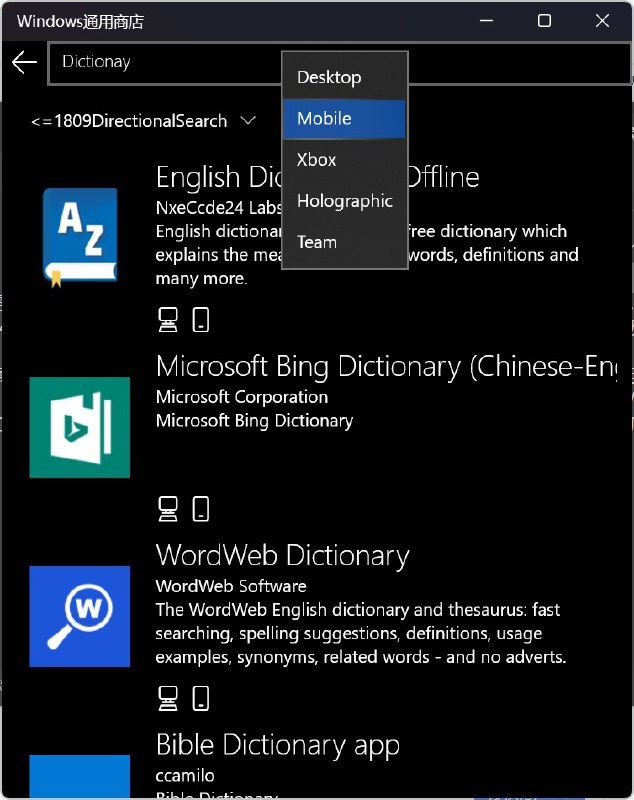
Task: Click the mobile device icon under Bing Dictionary
Action: pyautogui.click(x=200, y=509)
